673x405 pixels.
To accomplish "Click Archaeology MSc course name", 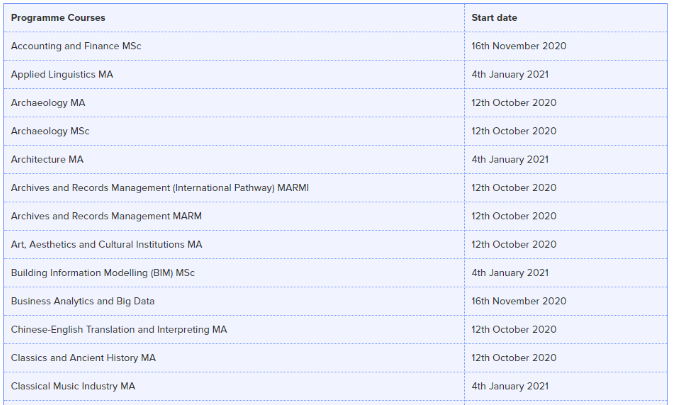I will [50, 131].
